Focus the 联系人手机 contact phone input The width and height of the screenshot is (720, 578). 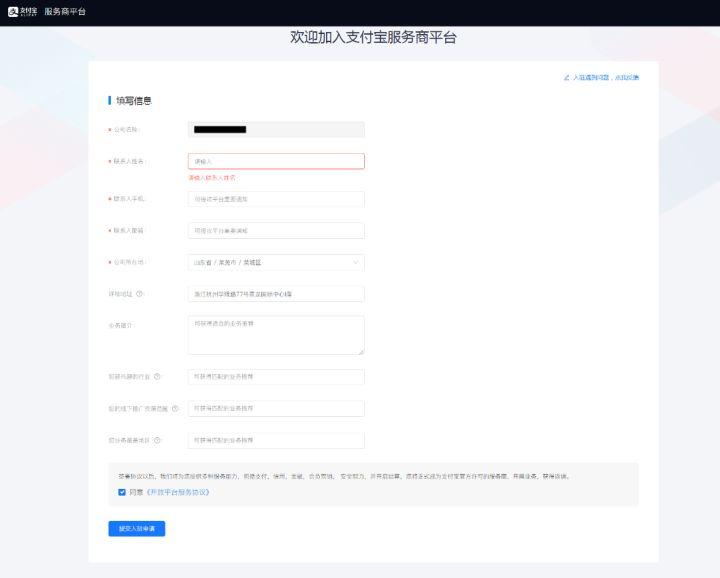pyautogui.click(x=276, y=199)
